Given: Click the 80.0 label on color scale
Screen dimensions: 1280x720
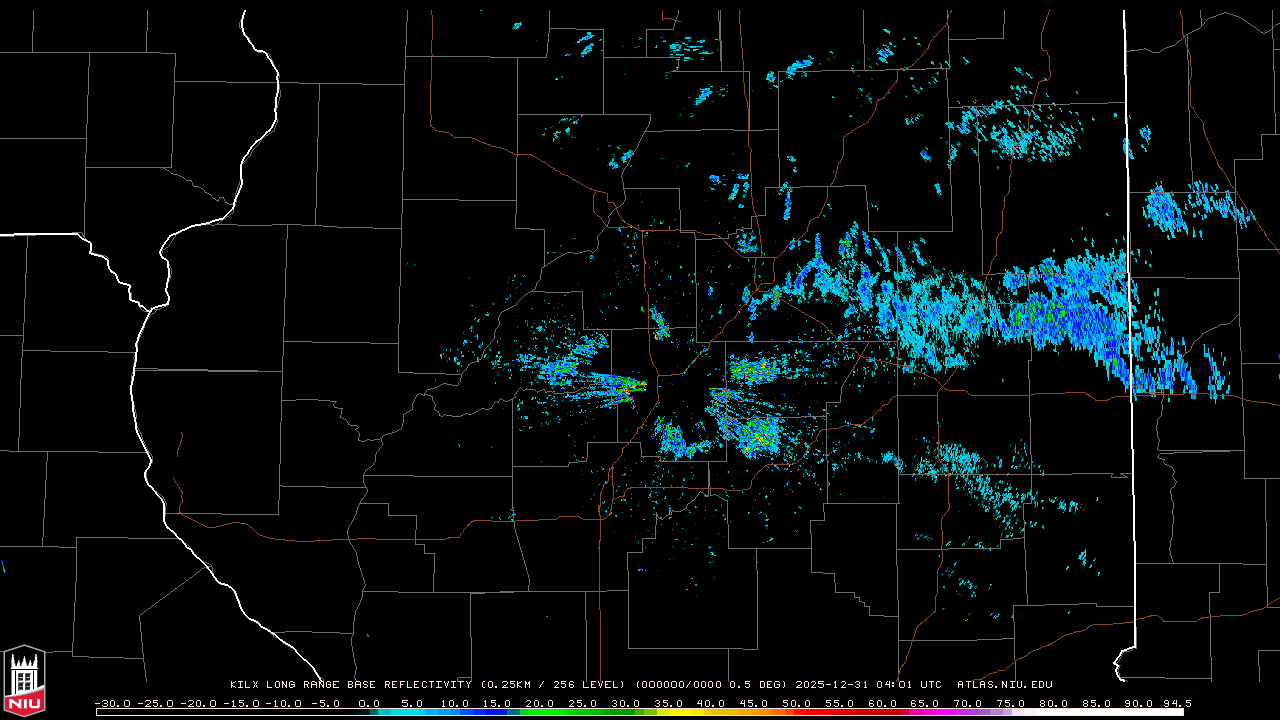Looking at the screenshot, I should pos(1053,704).
